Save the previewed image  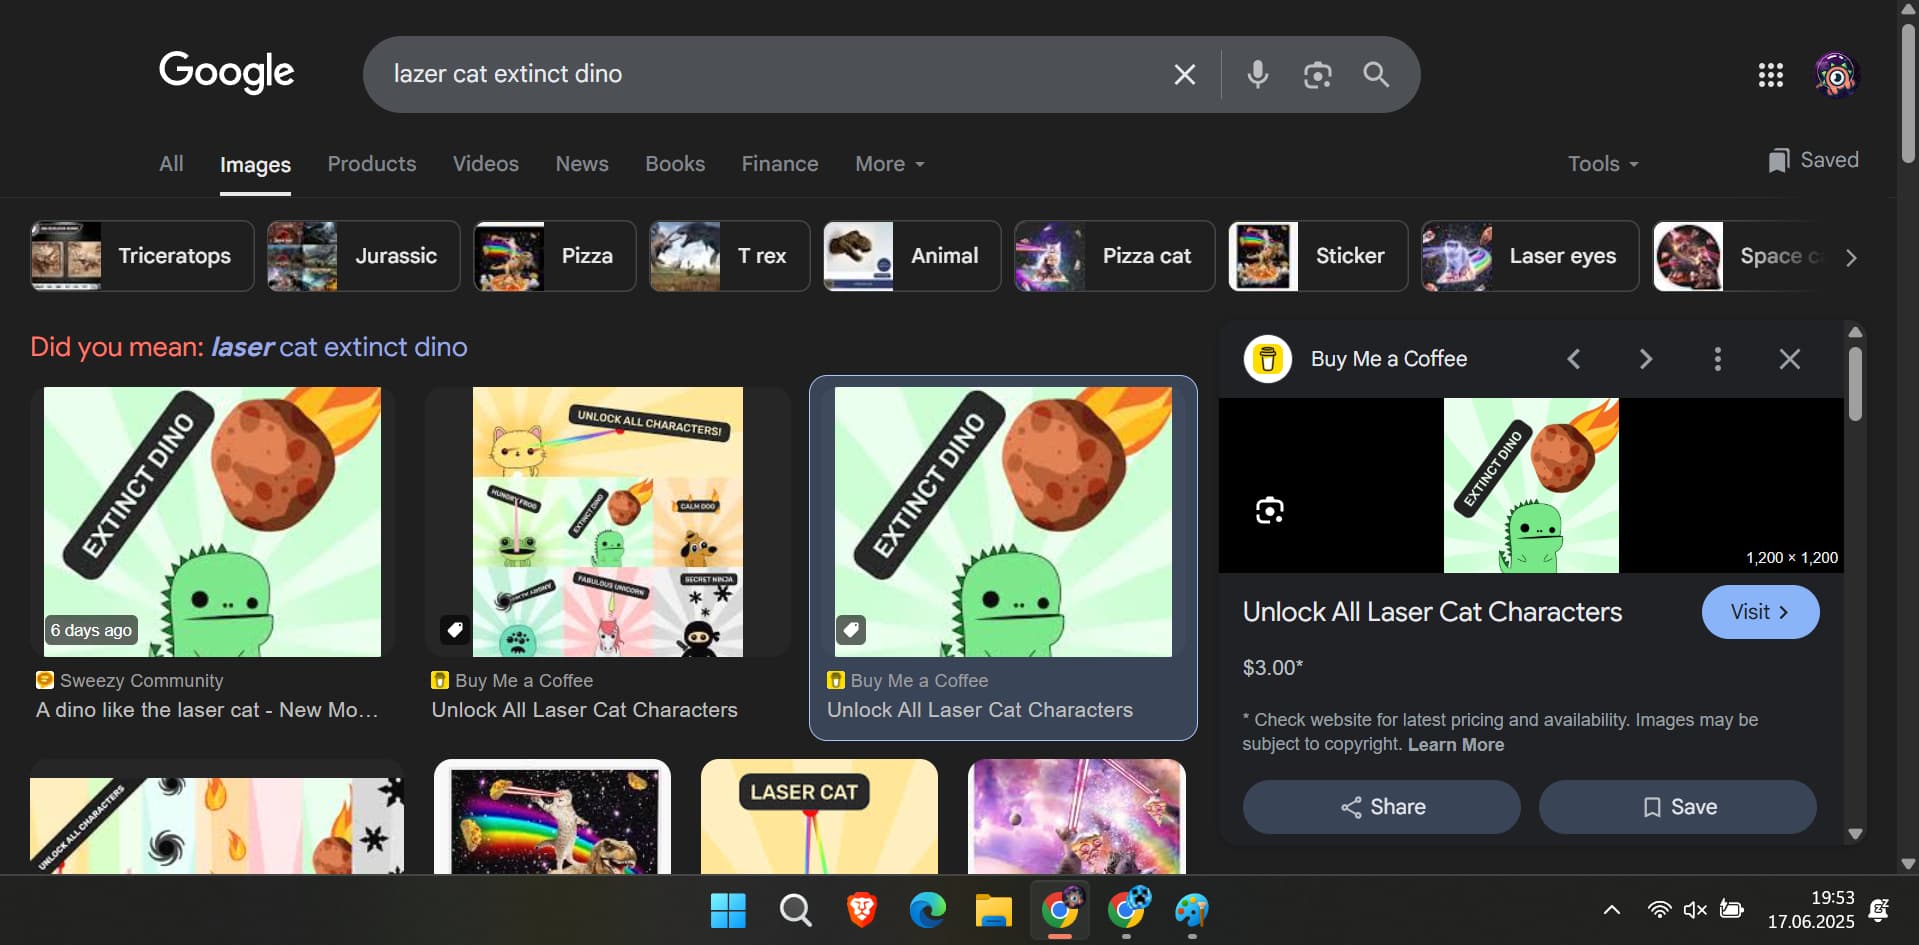tap(1678, 807)
